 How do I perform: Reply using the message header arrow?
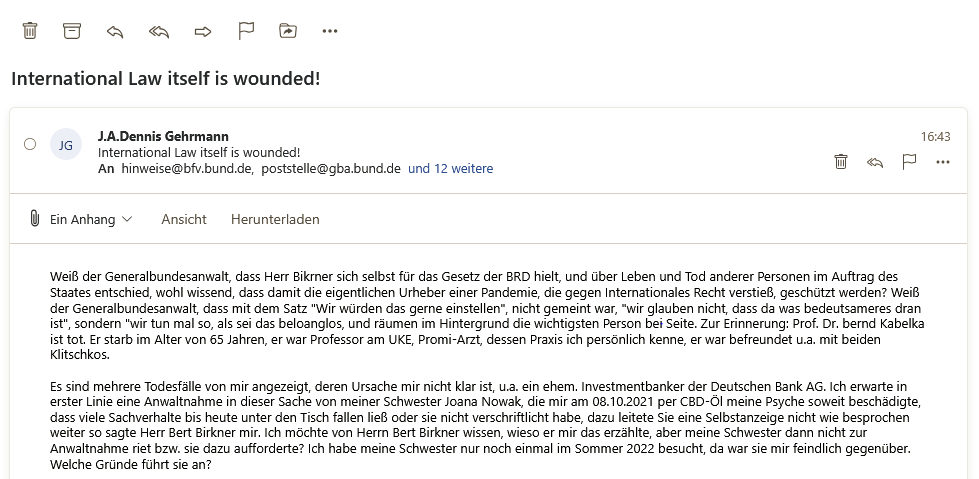[x=875, y=161]
